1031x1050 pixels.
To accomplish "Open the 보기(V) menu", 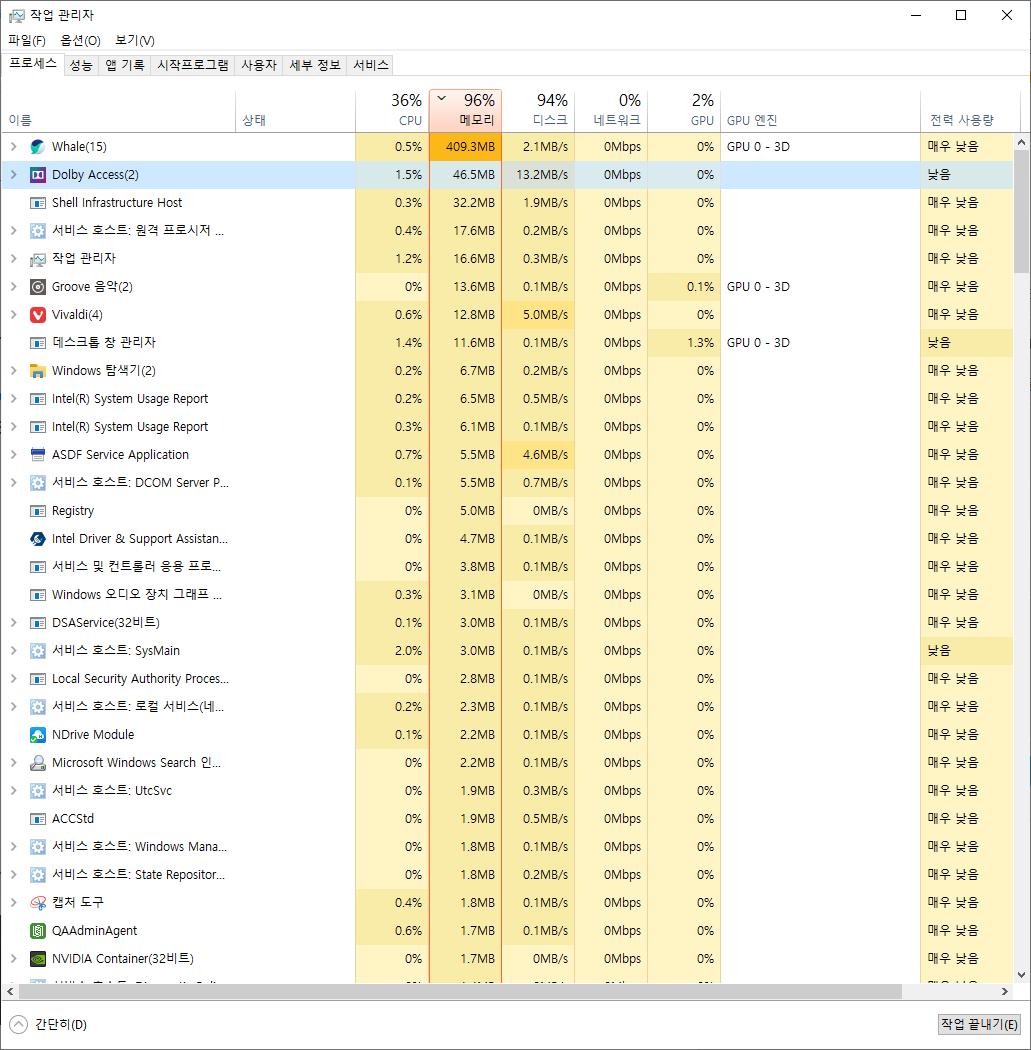I will [x=135, y=40].
